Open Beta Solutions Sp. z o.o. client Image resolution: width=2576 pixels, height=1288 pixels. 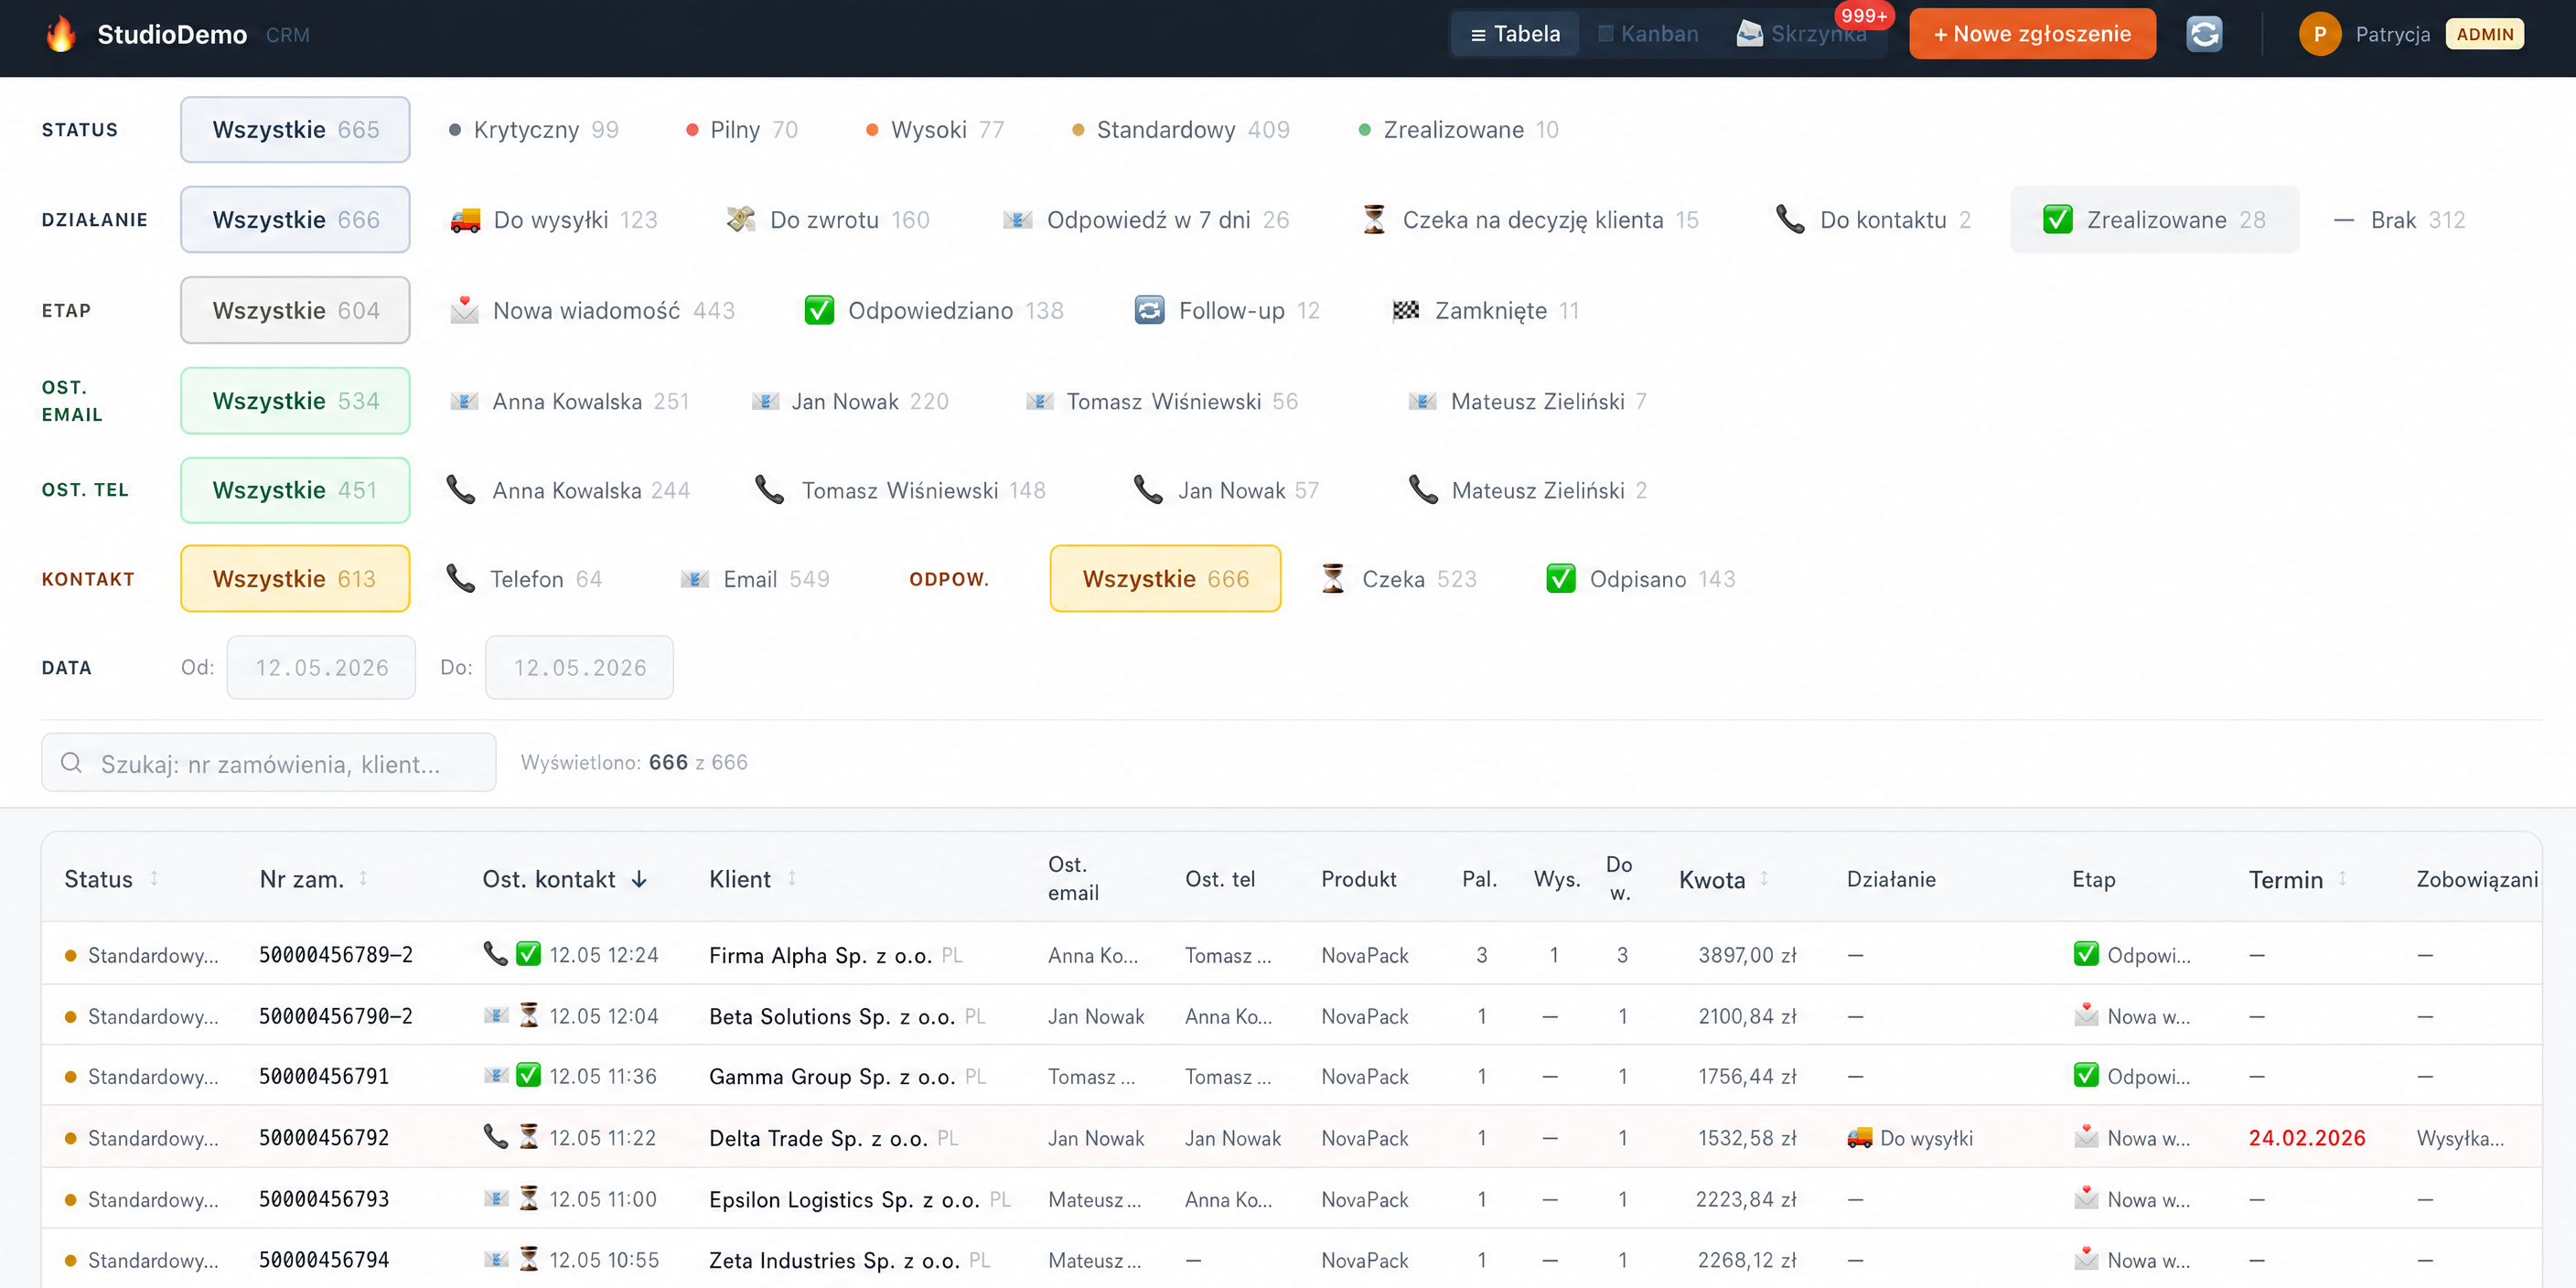832,1016
